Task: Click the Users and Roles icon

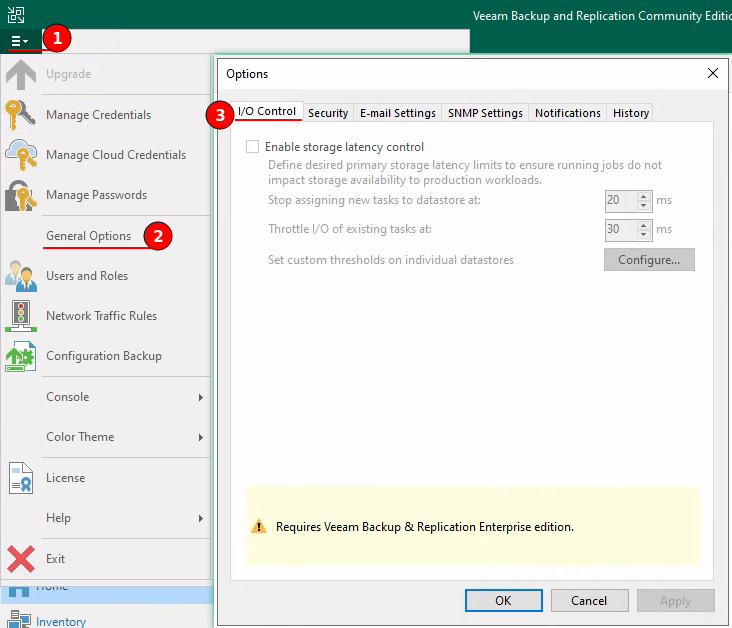Action: (x=21, y=276)
